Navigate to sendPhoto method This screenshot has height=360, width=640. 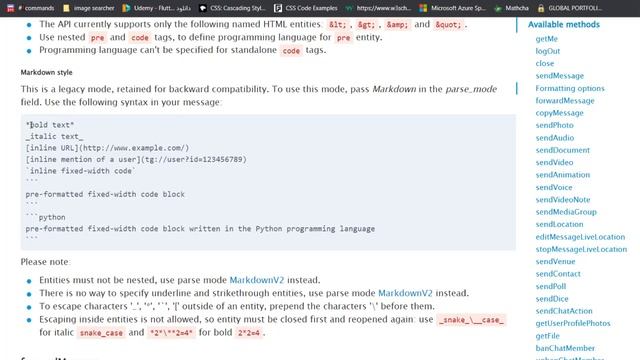click(554, 125)
